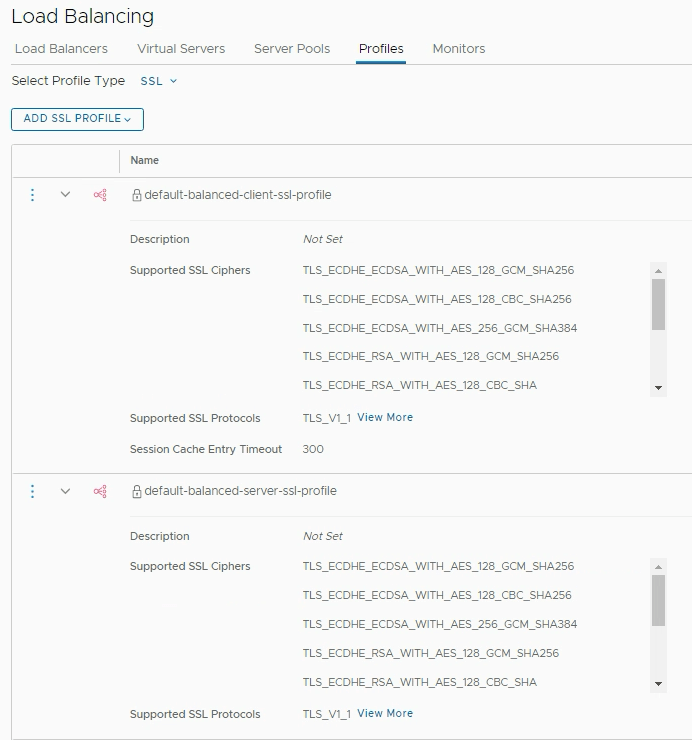The image size is (692, 740).
Task: Click lock icon on default-balanced-client-ssl-profile
Action: coord(137,196)
